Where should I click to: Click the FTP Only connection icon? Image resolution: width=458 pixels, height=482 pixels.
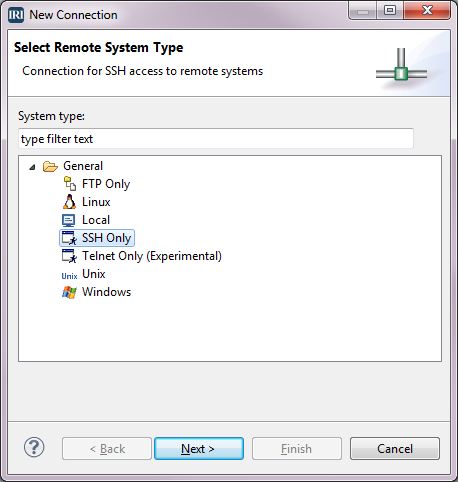point(70,184)
